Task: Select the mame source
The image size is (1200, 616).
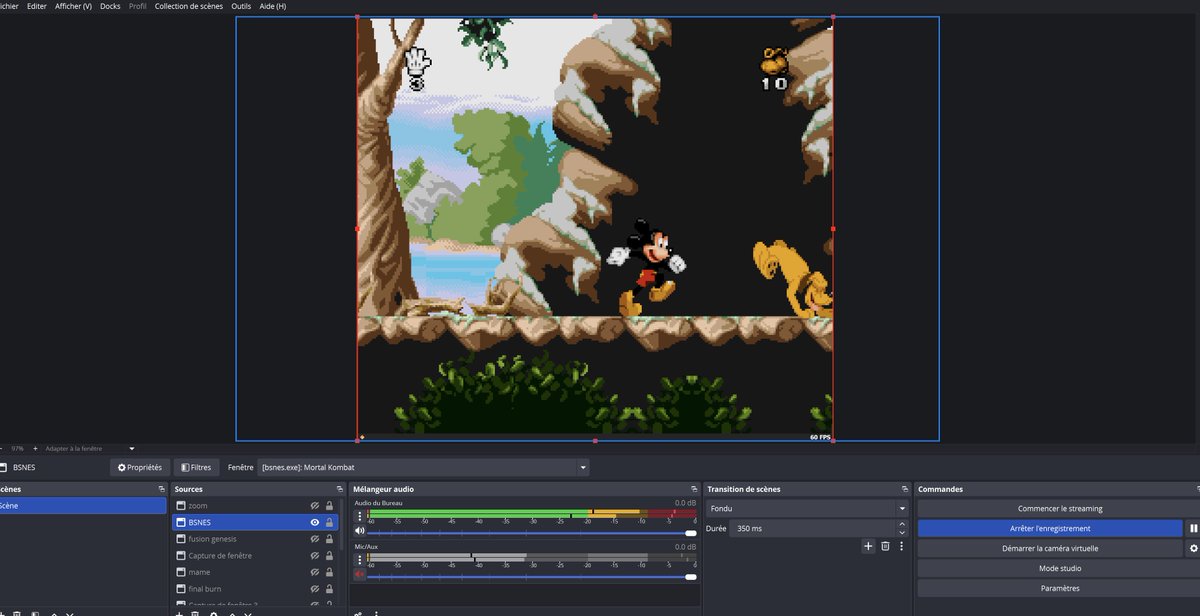Action: click(255, 572)
